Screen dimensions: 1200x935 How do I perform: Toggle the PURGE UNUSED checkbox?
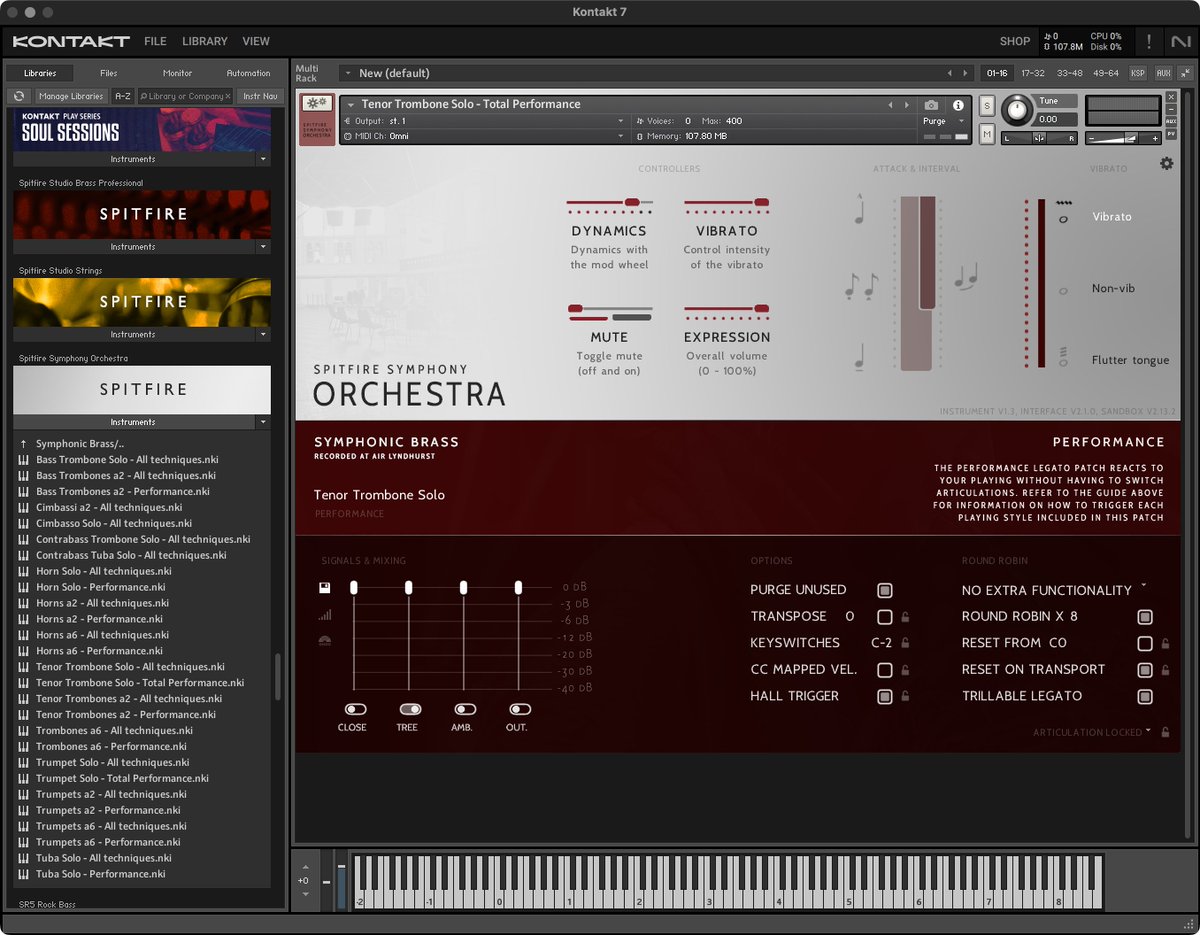(x=884, y=590)
